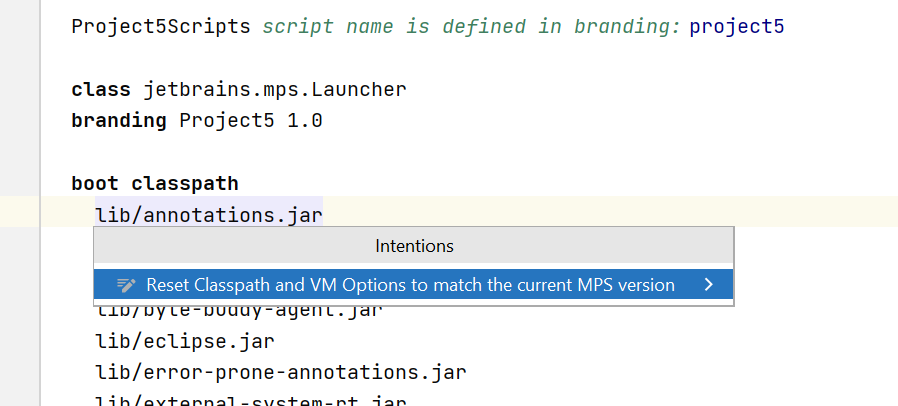Click the boot classpath keyword

pyautogui.click(x=155, y=183)
